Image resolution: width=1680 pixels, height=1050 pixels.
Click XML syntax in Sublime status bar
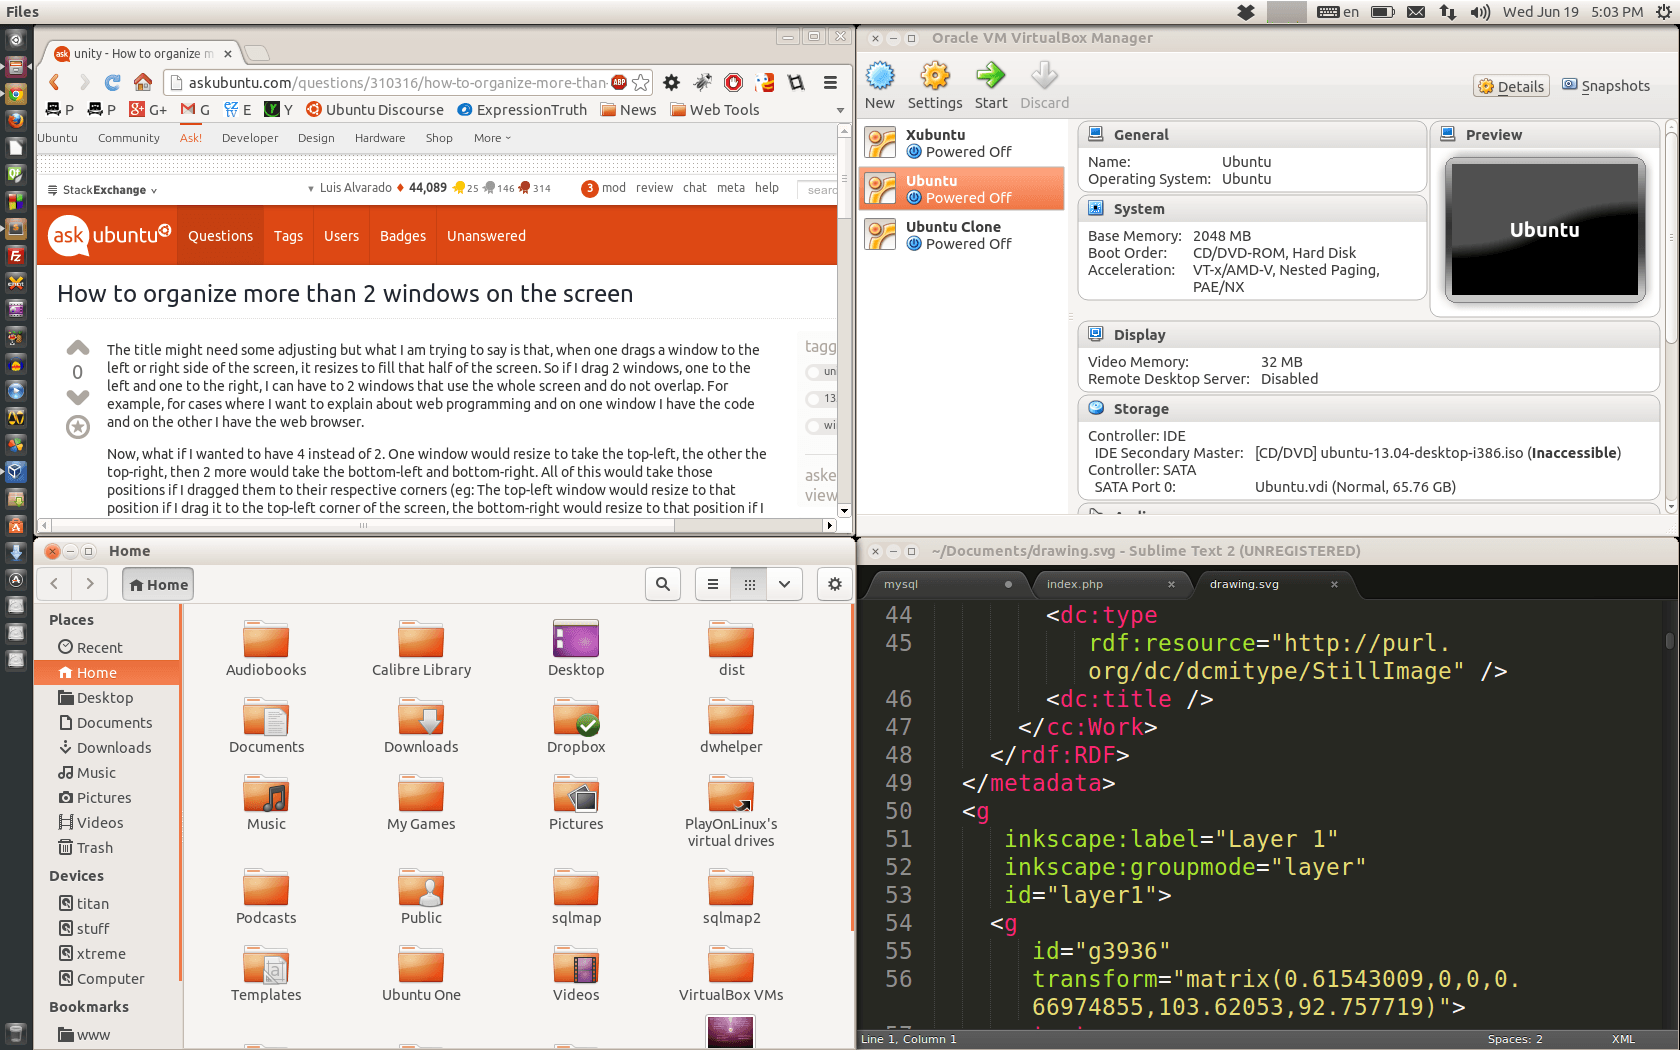(x=1623, y=1040)
